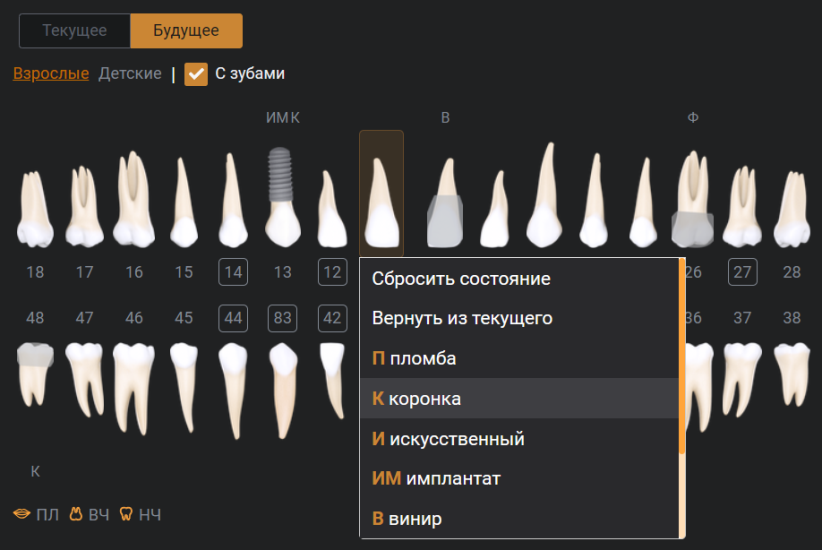Viewport: 822px width, 550px height.
Task: Select upper tooth 18 image
Action: 35,208
